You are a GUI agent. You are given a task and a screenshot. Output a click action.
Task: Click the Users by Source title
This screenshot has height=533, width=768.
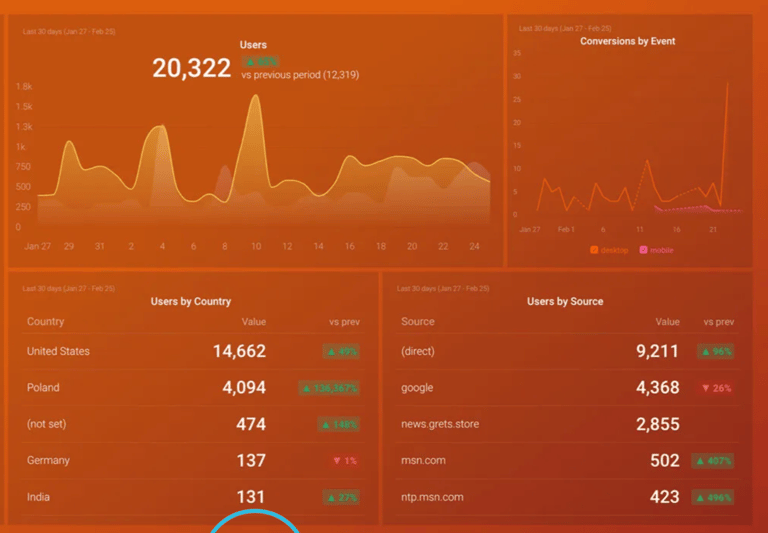coord(565,301)
